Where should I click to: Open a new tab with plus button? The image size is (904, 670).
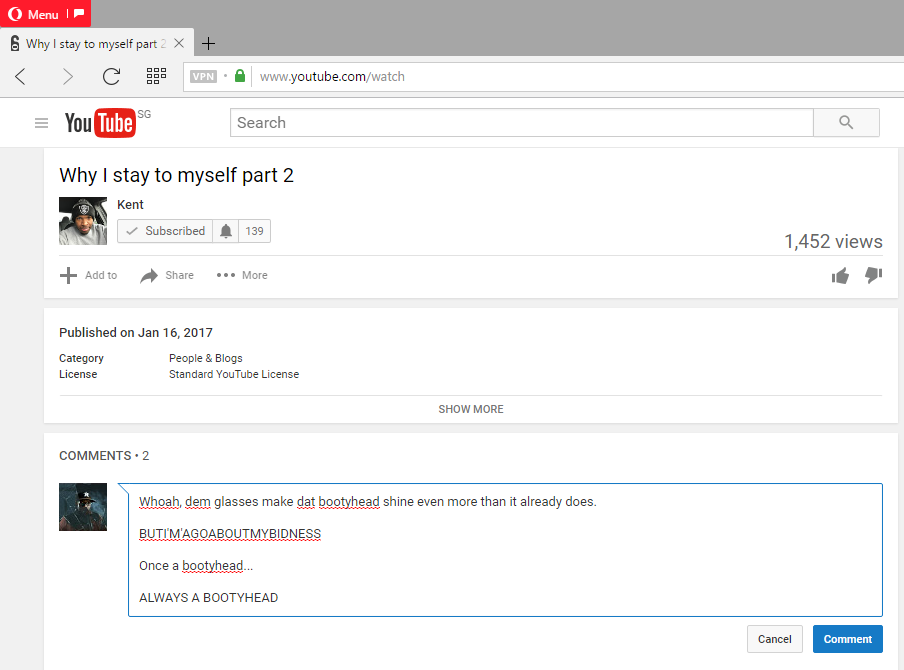[209, 43]
